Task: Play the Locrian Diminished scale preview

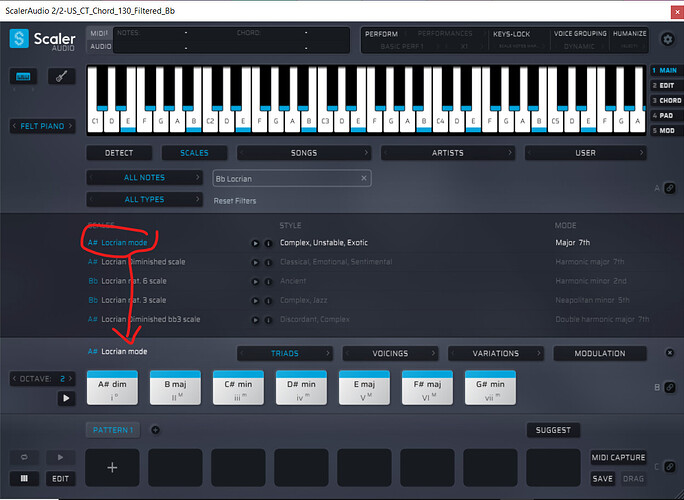Action: (255, 262)
